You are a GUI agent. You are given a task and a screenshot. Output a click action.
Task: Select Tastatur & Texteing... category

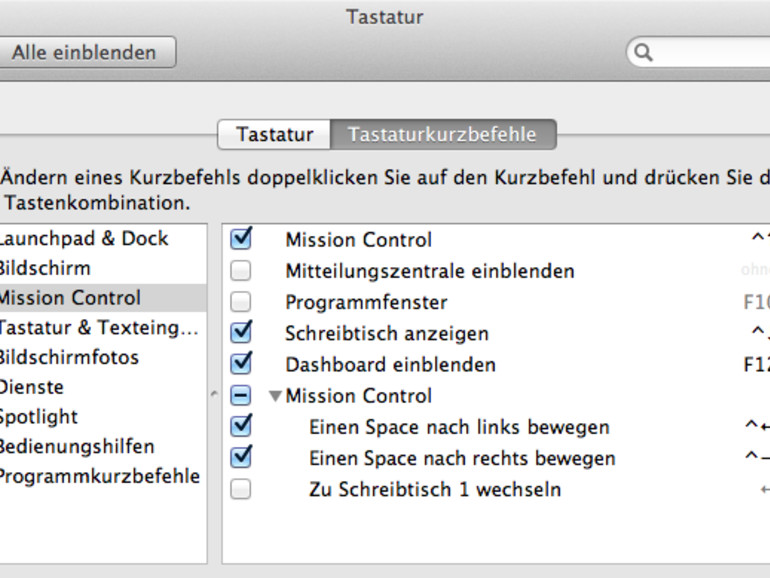102,328
